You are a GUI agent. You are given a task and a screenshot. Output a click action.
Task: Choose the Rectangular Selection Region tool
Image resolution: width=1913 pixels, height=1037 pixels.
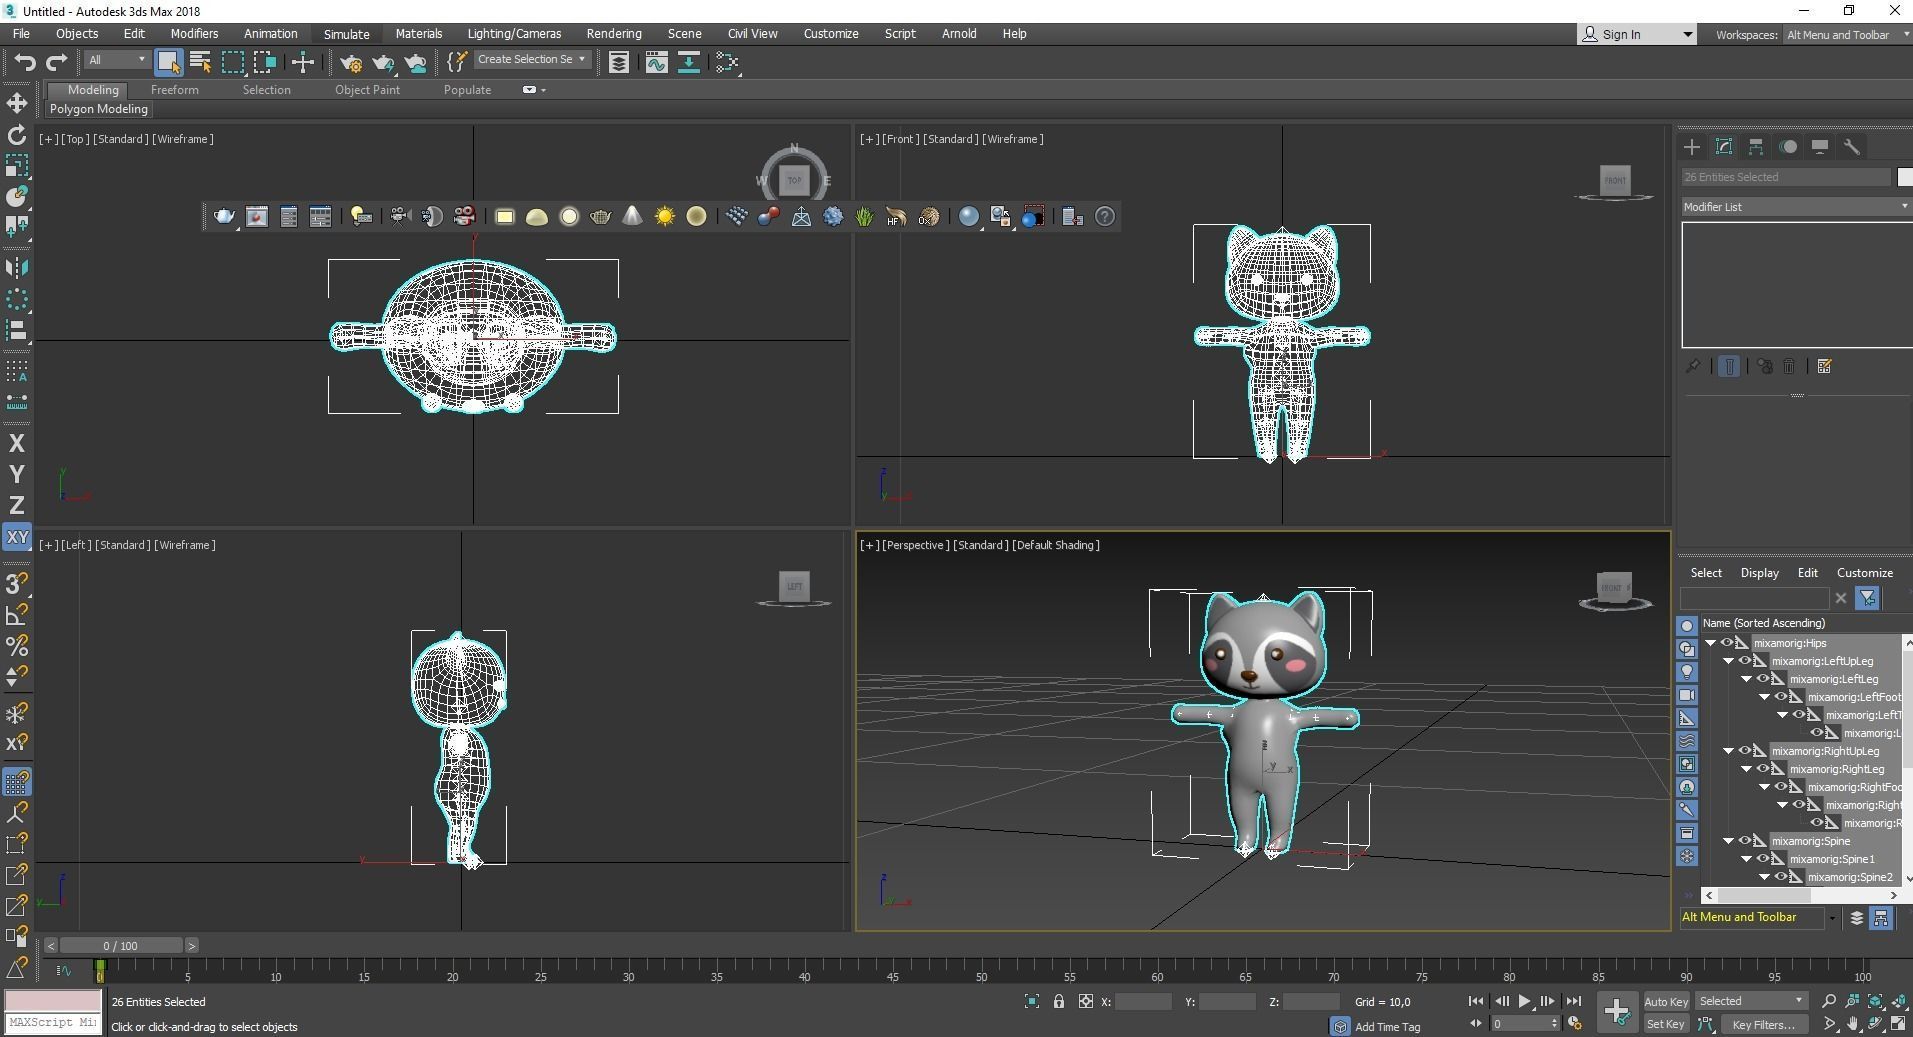[x=232, y=62]
